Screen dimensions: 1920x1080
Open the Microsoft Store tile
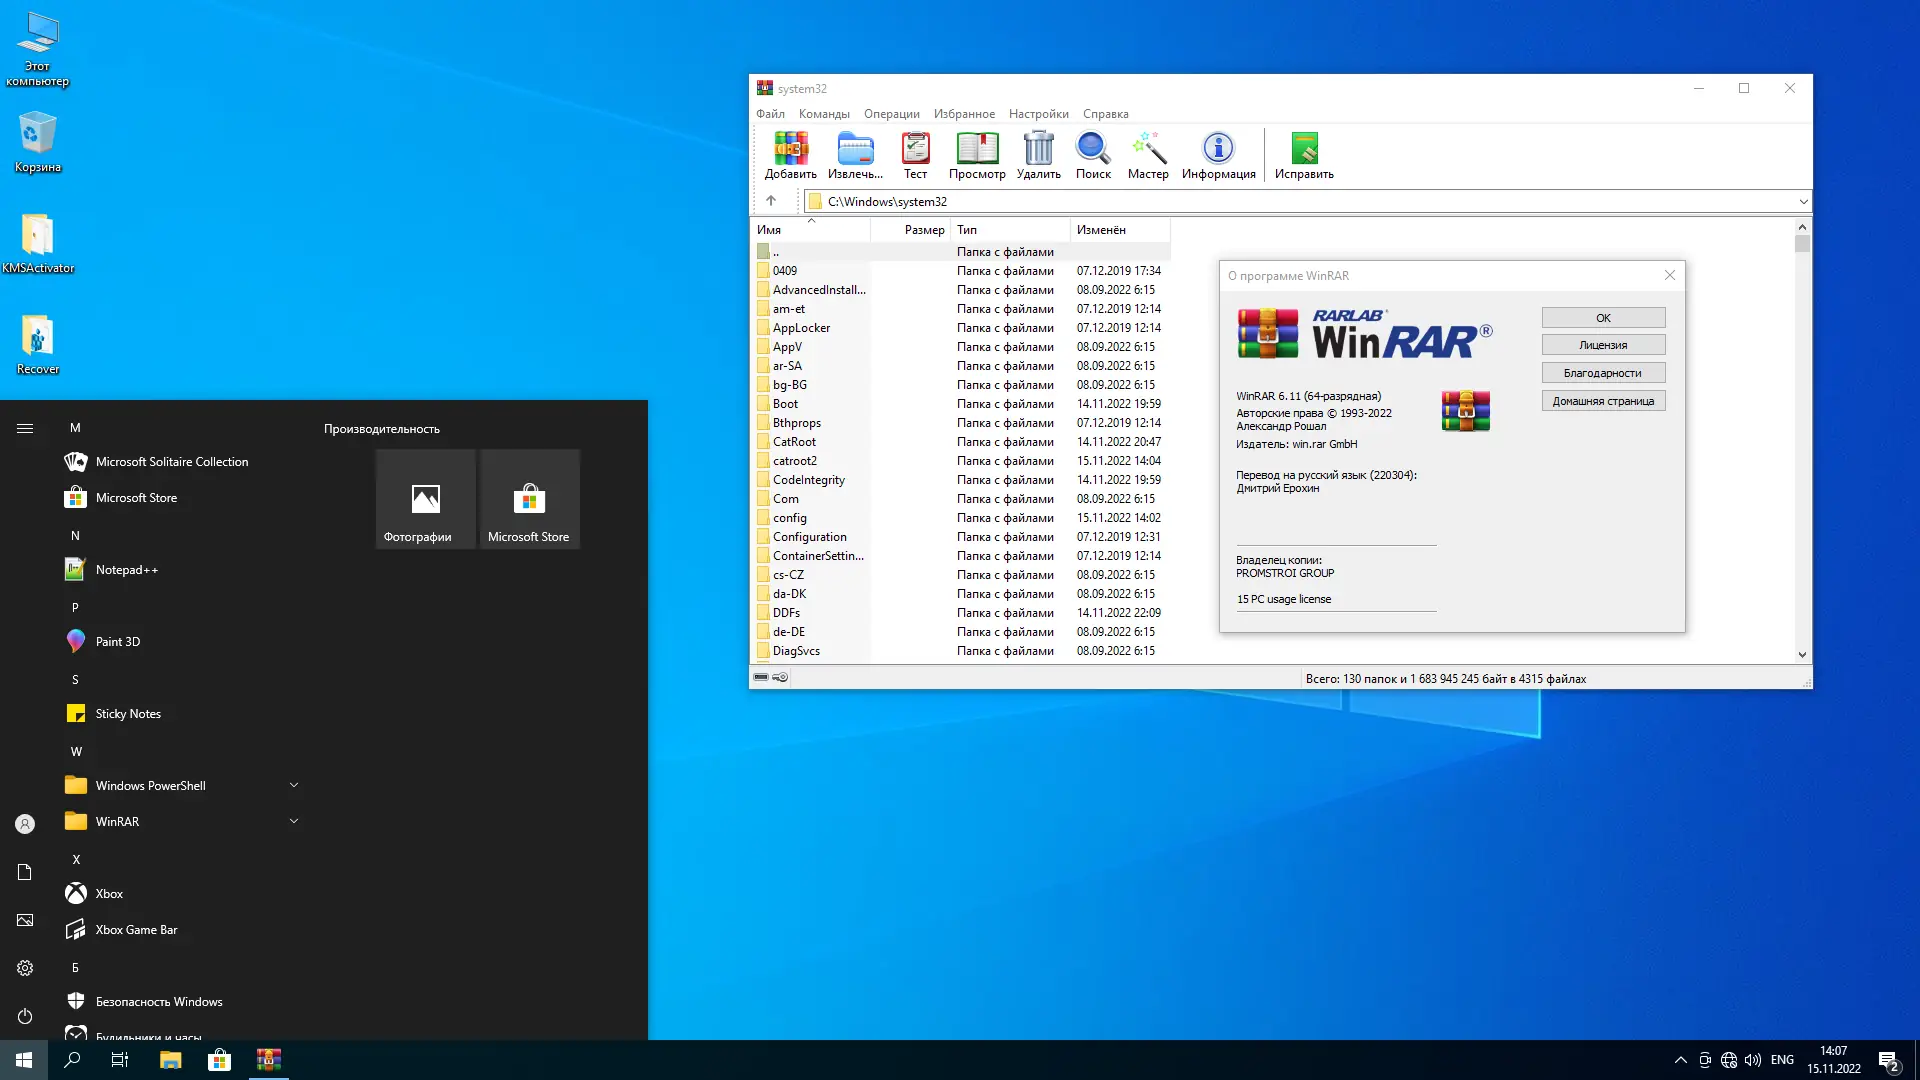coord(529,499)
